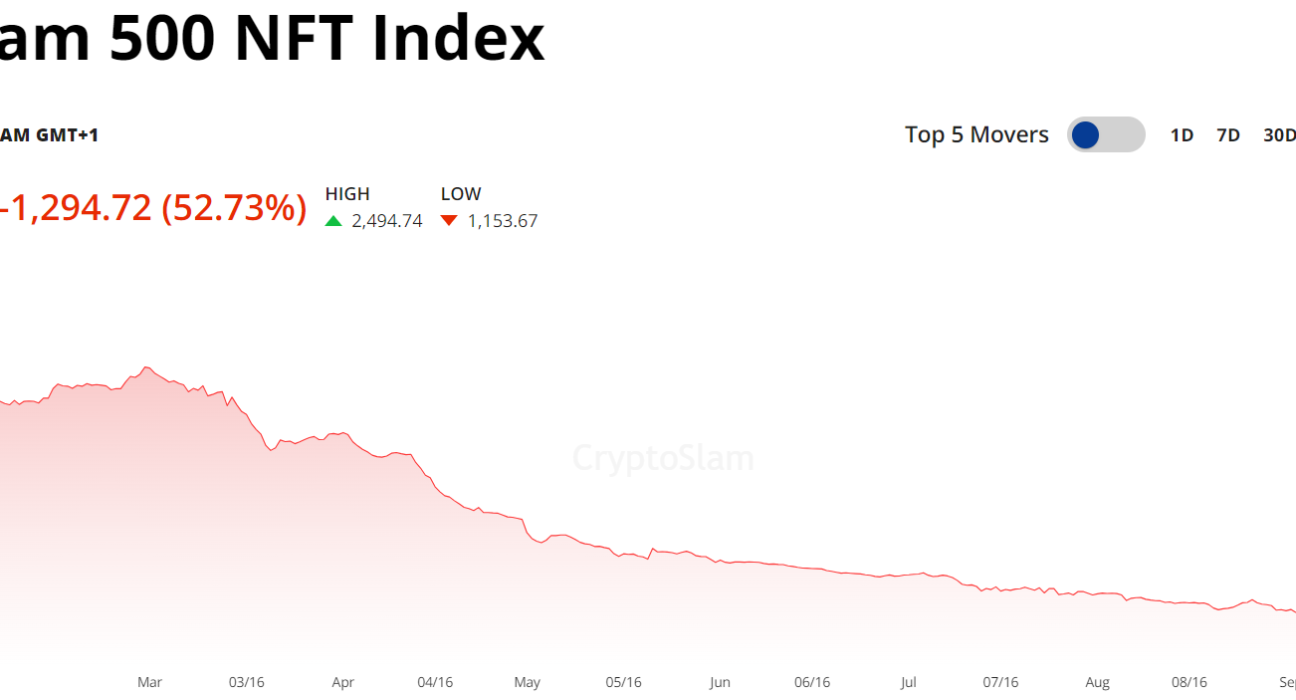Click the 03/16 date axis label
This screenshot has width=1296, height=700.
(x=246, y=682)
